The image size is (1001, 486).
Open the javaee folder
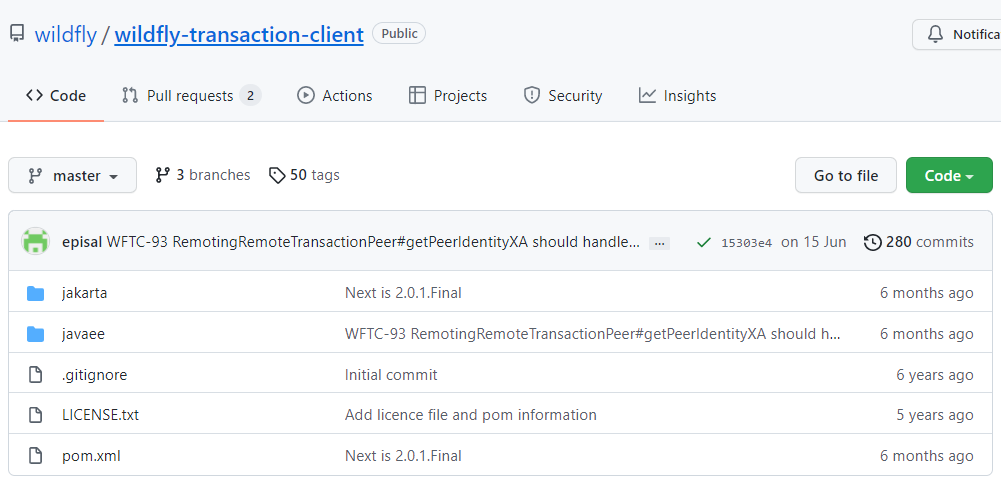(83, 334)
